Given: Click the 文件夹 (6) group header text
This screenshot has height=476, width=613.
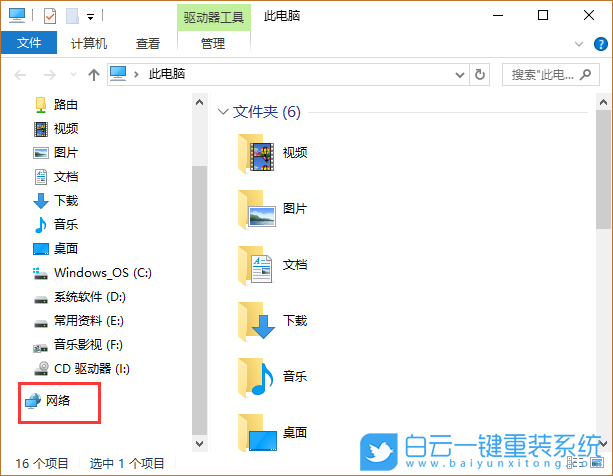Looking at the screenshot, I should pyautogui.click(x=267, y=112).
